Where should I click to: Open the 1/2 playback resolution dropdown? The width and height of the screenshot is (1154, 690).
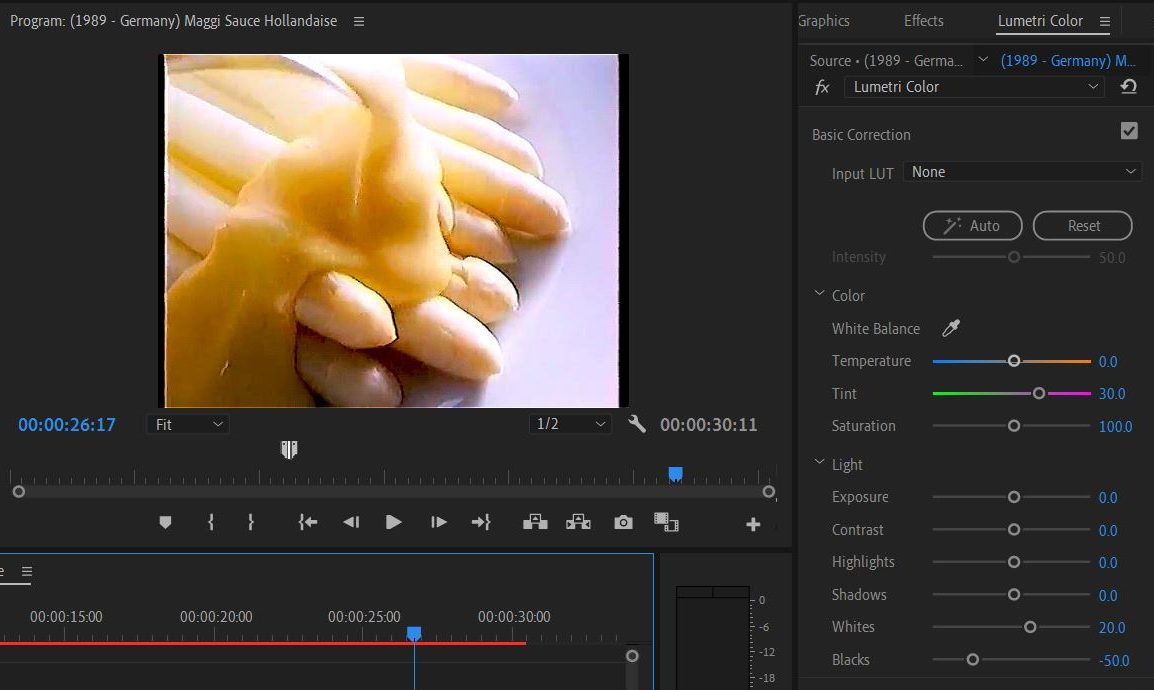click(570, 424)
